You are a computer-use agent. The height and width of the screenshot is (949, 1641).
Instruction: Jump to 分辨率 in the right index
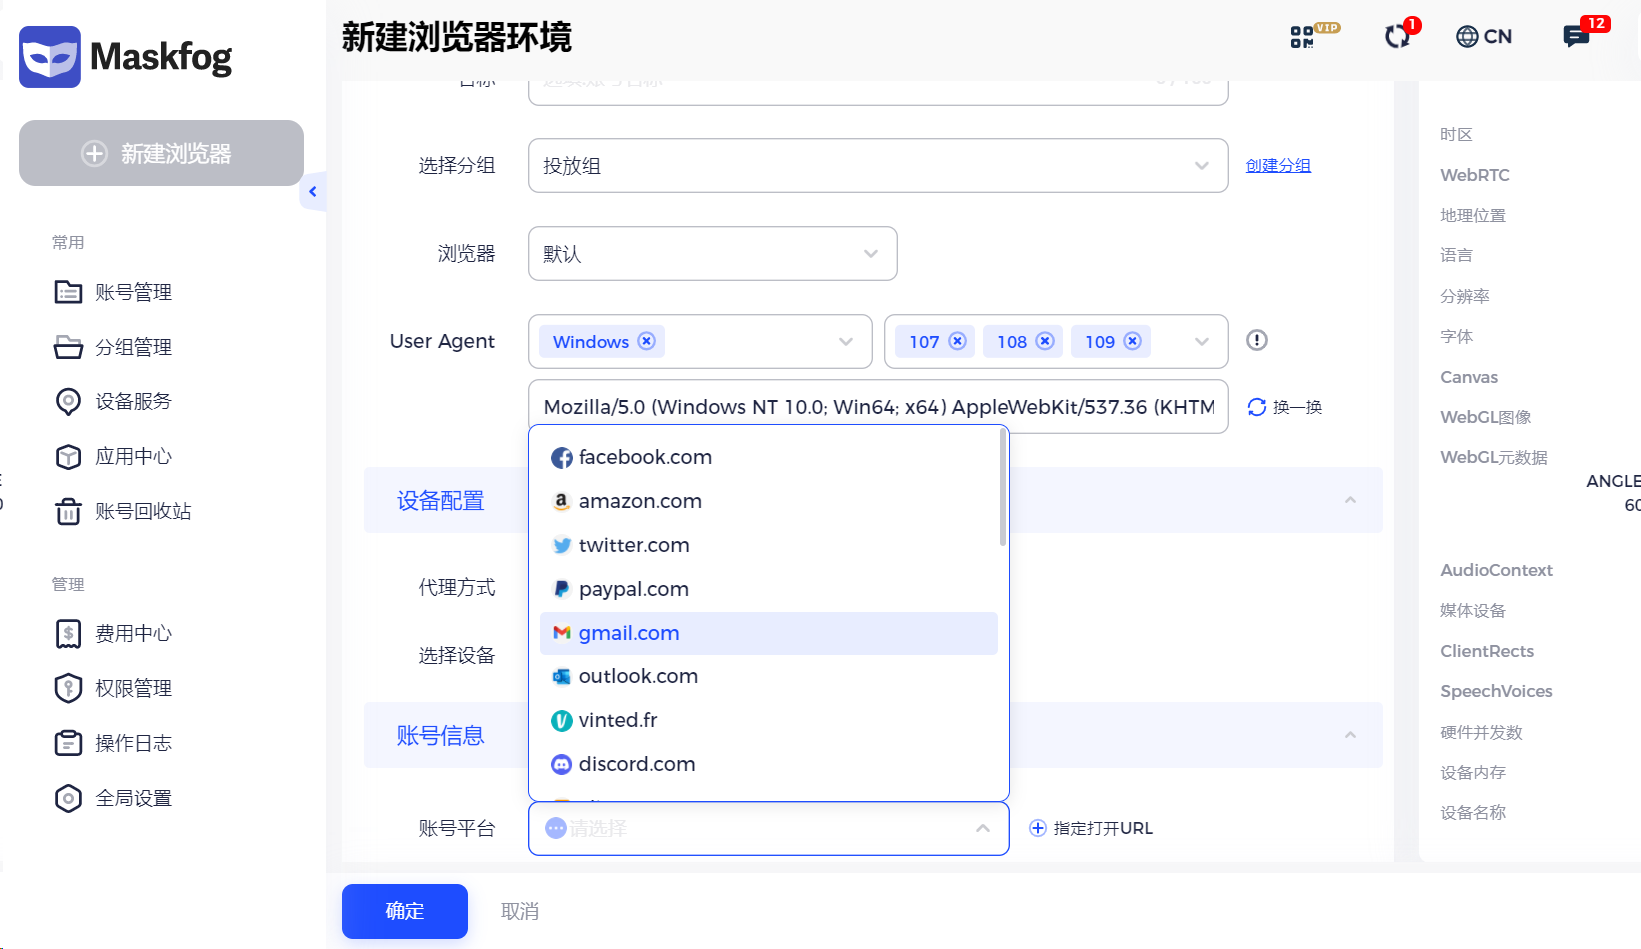click(1465, 296)
